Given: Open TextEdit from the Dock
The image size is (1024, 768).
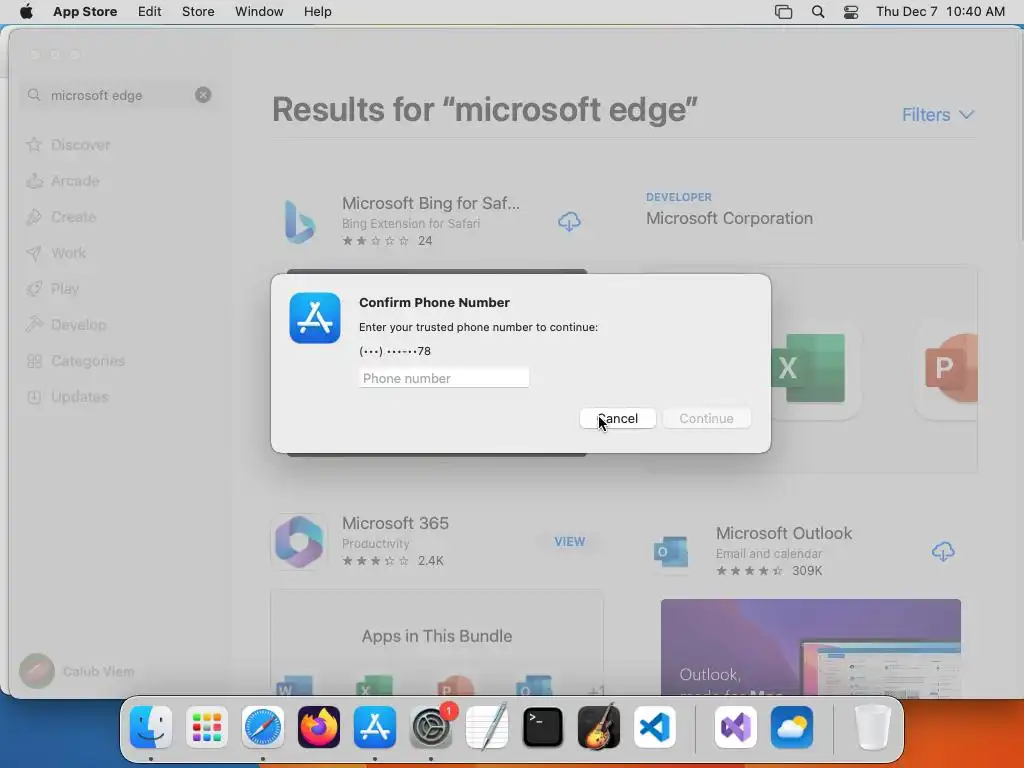Looking at the screenshot, I should (487, 727).
